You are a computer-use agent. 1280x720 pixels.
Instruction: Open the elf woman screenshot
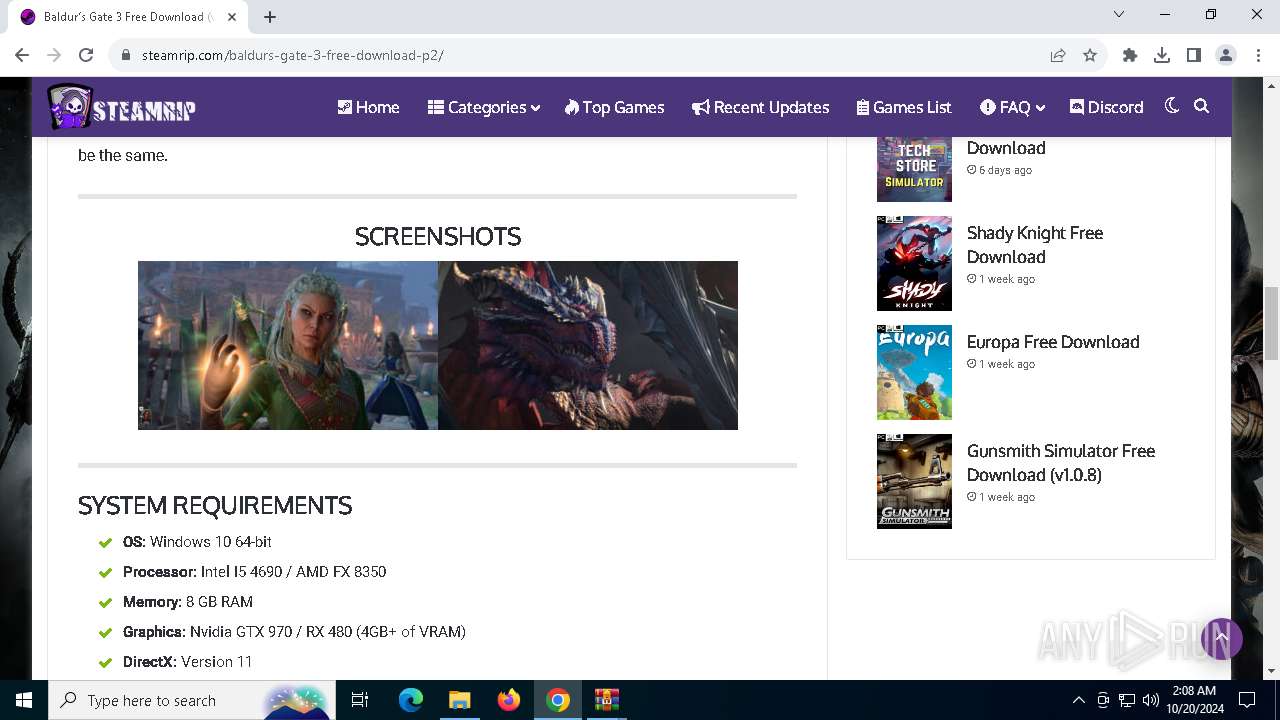coord(288,345)
